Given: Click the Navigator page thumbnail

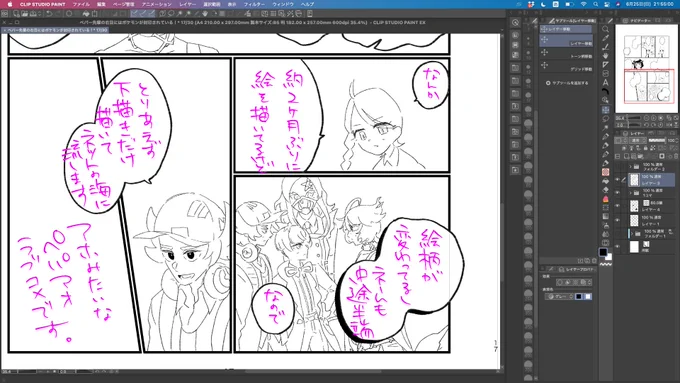Looking at the screenshot, I should [646, 69].
